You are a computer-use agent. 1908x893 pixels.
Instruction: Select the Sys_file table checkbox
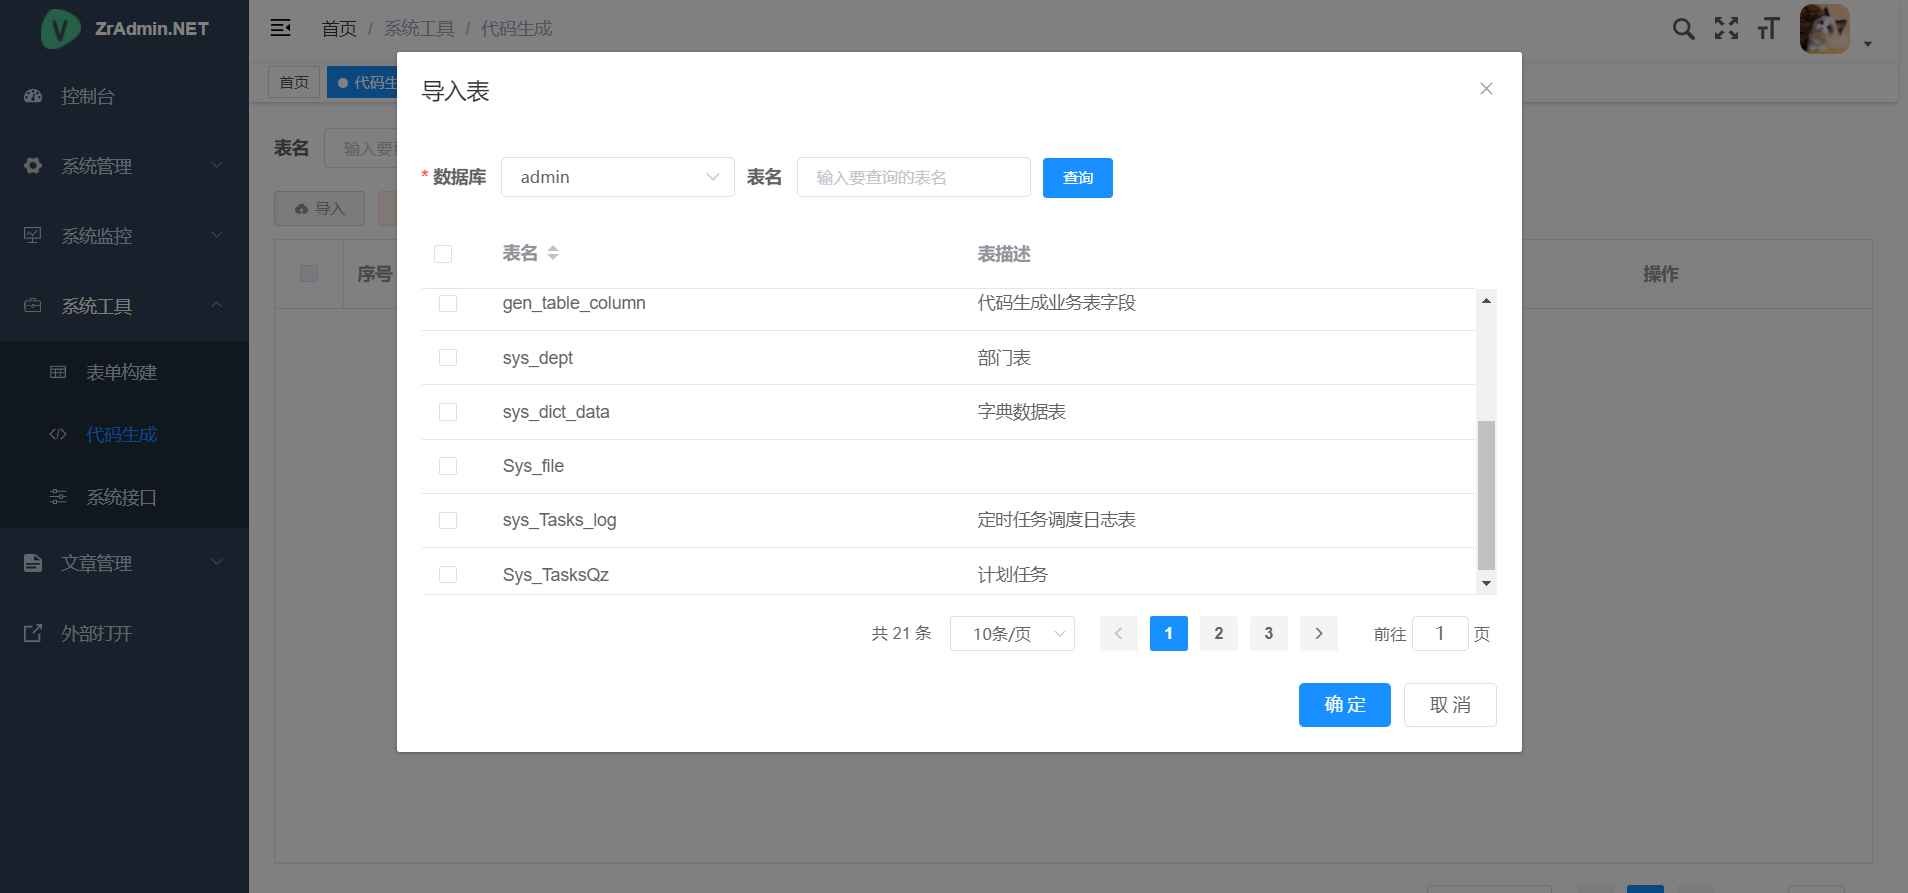(448, 466)
